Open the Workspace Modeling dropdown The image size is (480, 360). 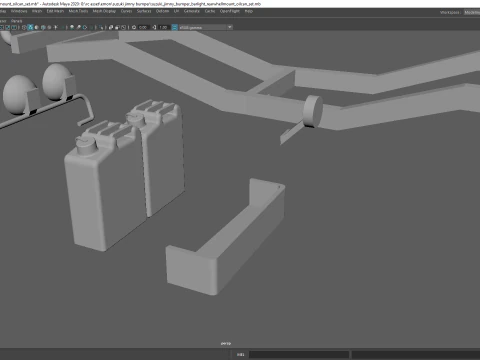[472, 12]
